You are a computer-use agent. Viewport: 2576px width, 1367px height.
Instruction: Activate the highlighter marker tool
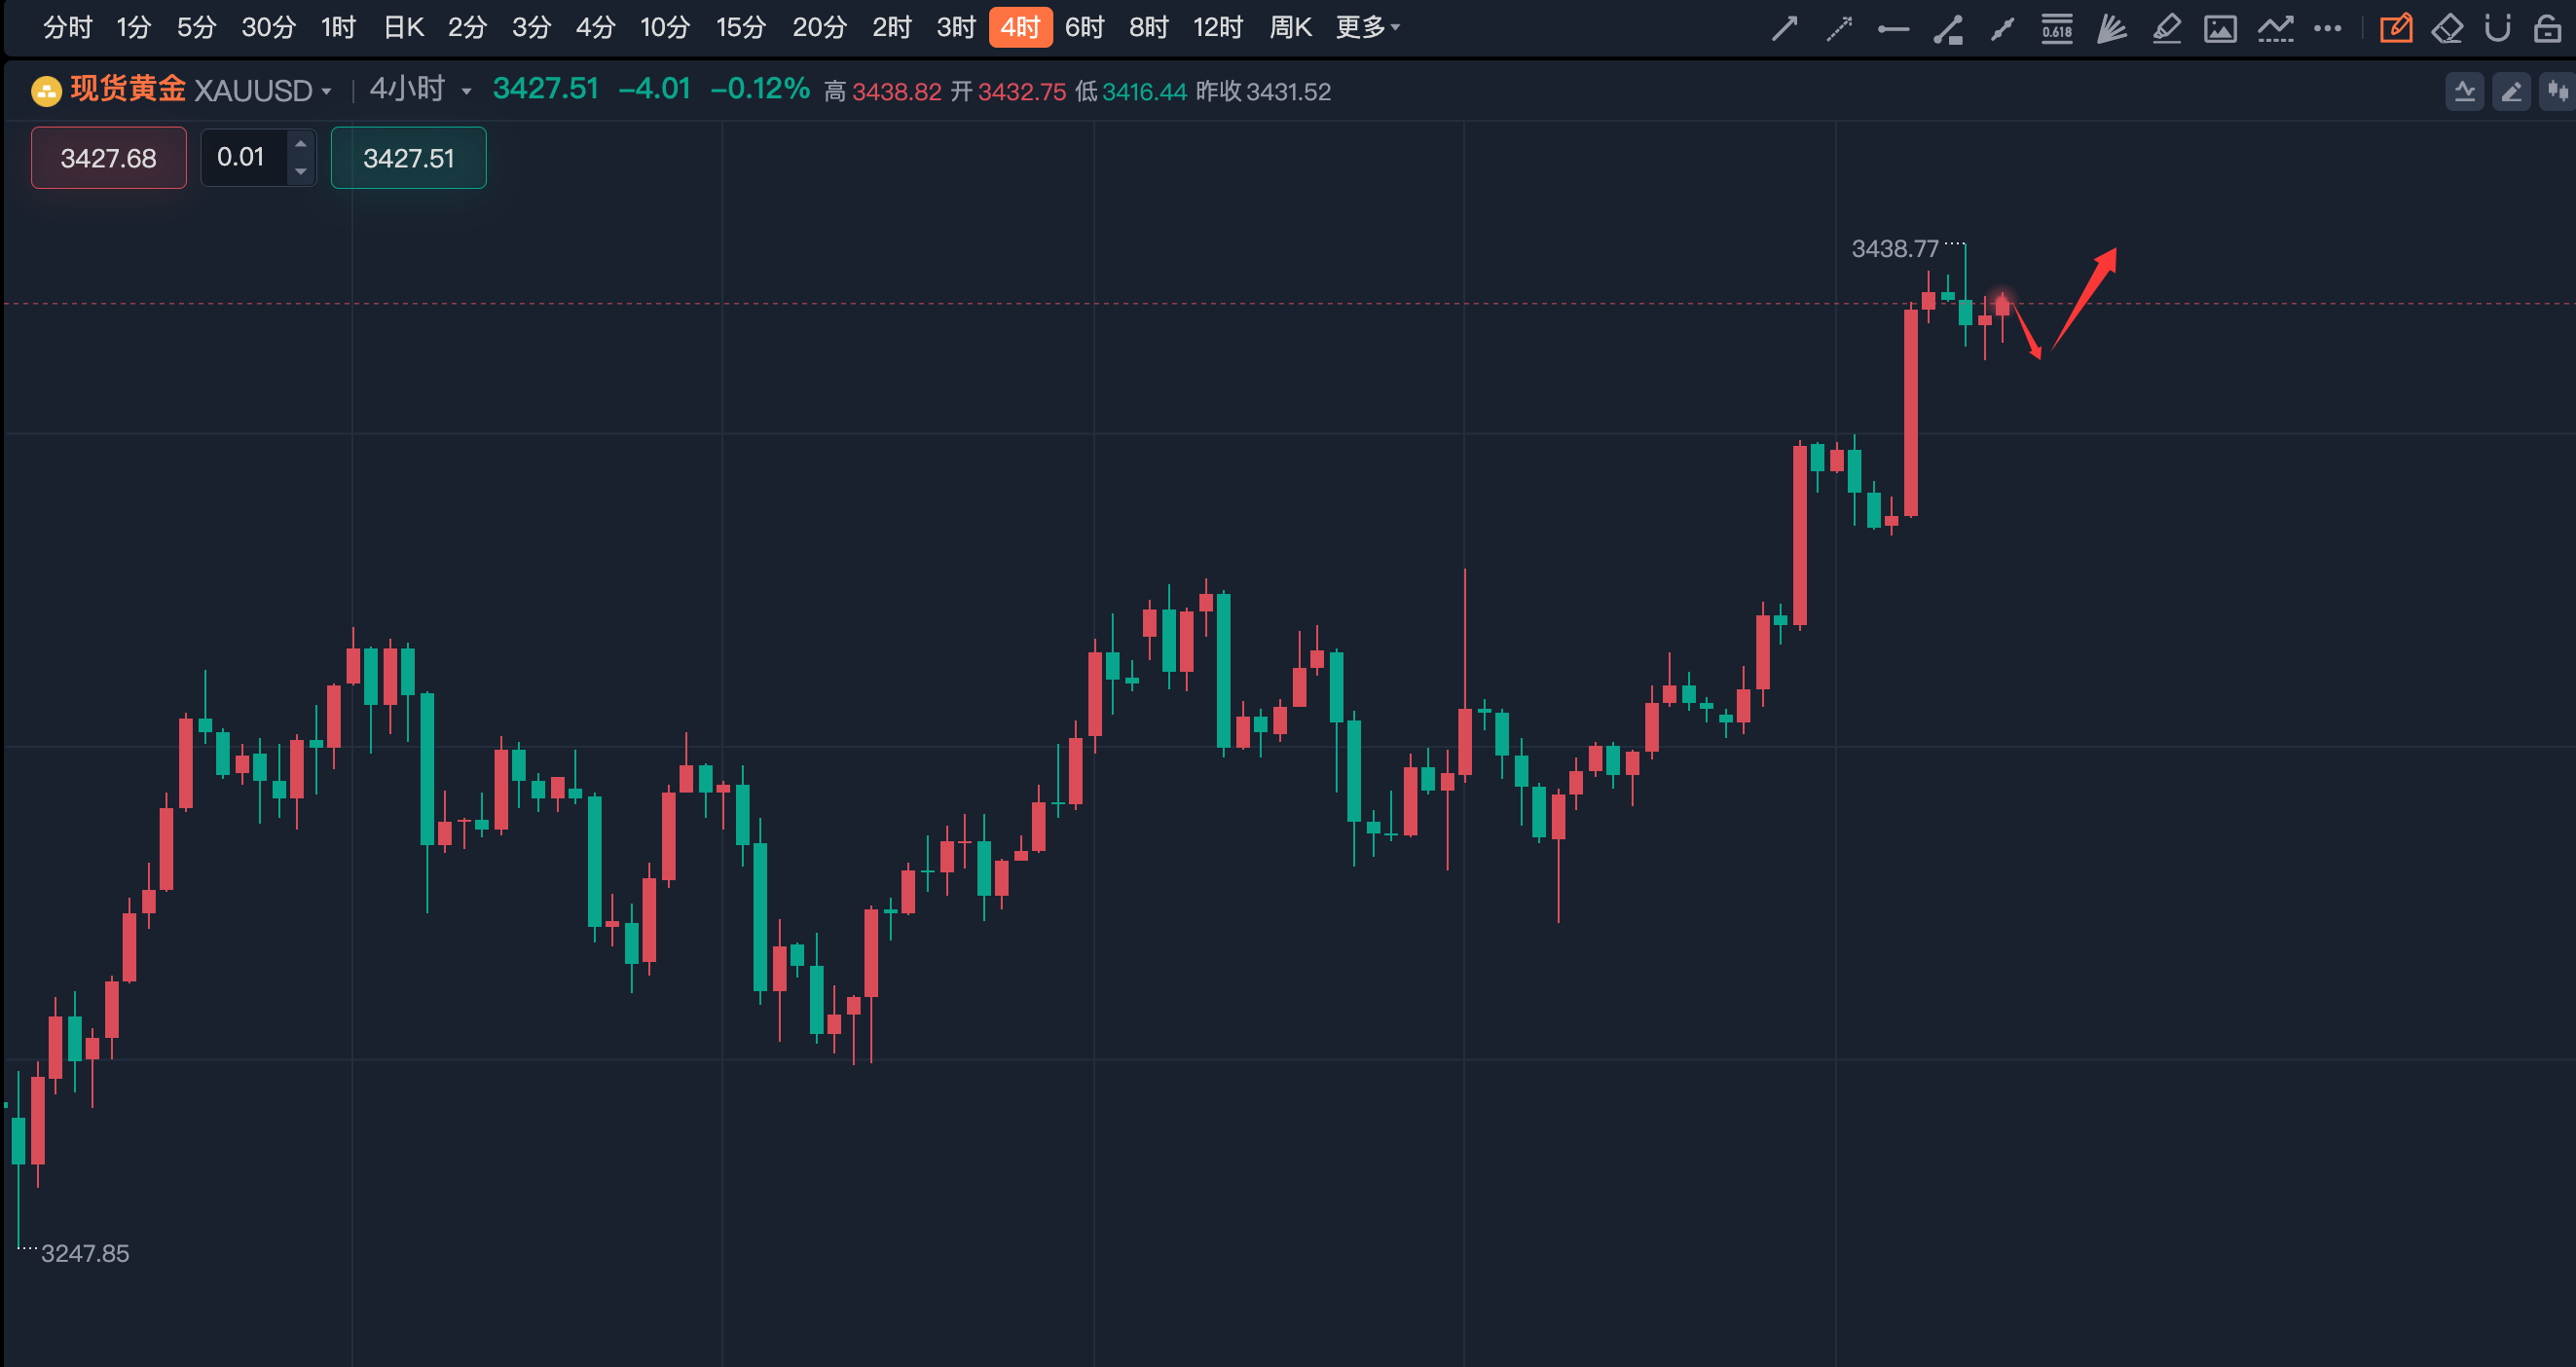tap(2166, 28)
